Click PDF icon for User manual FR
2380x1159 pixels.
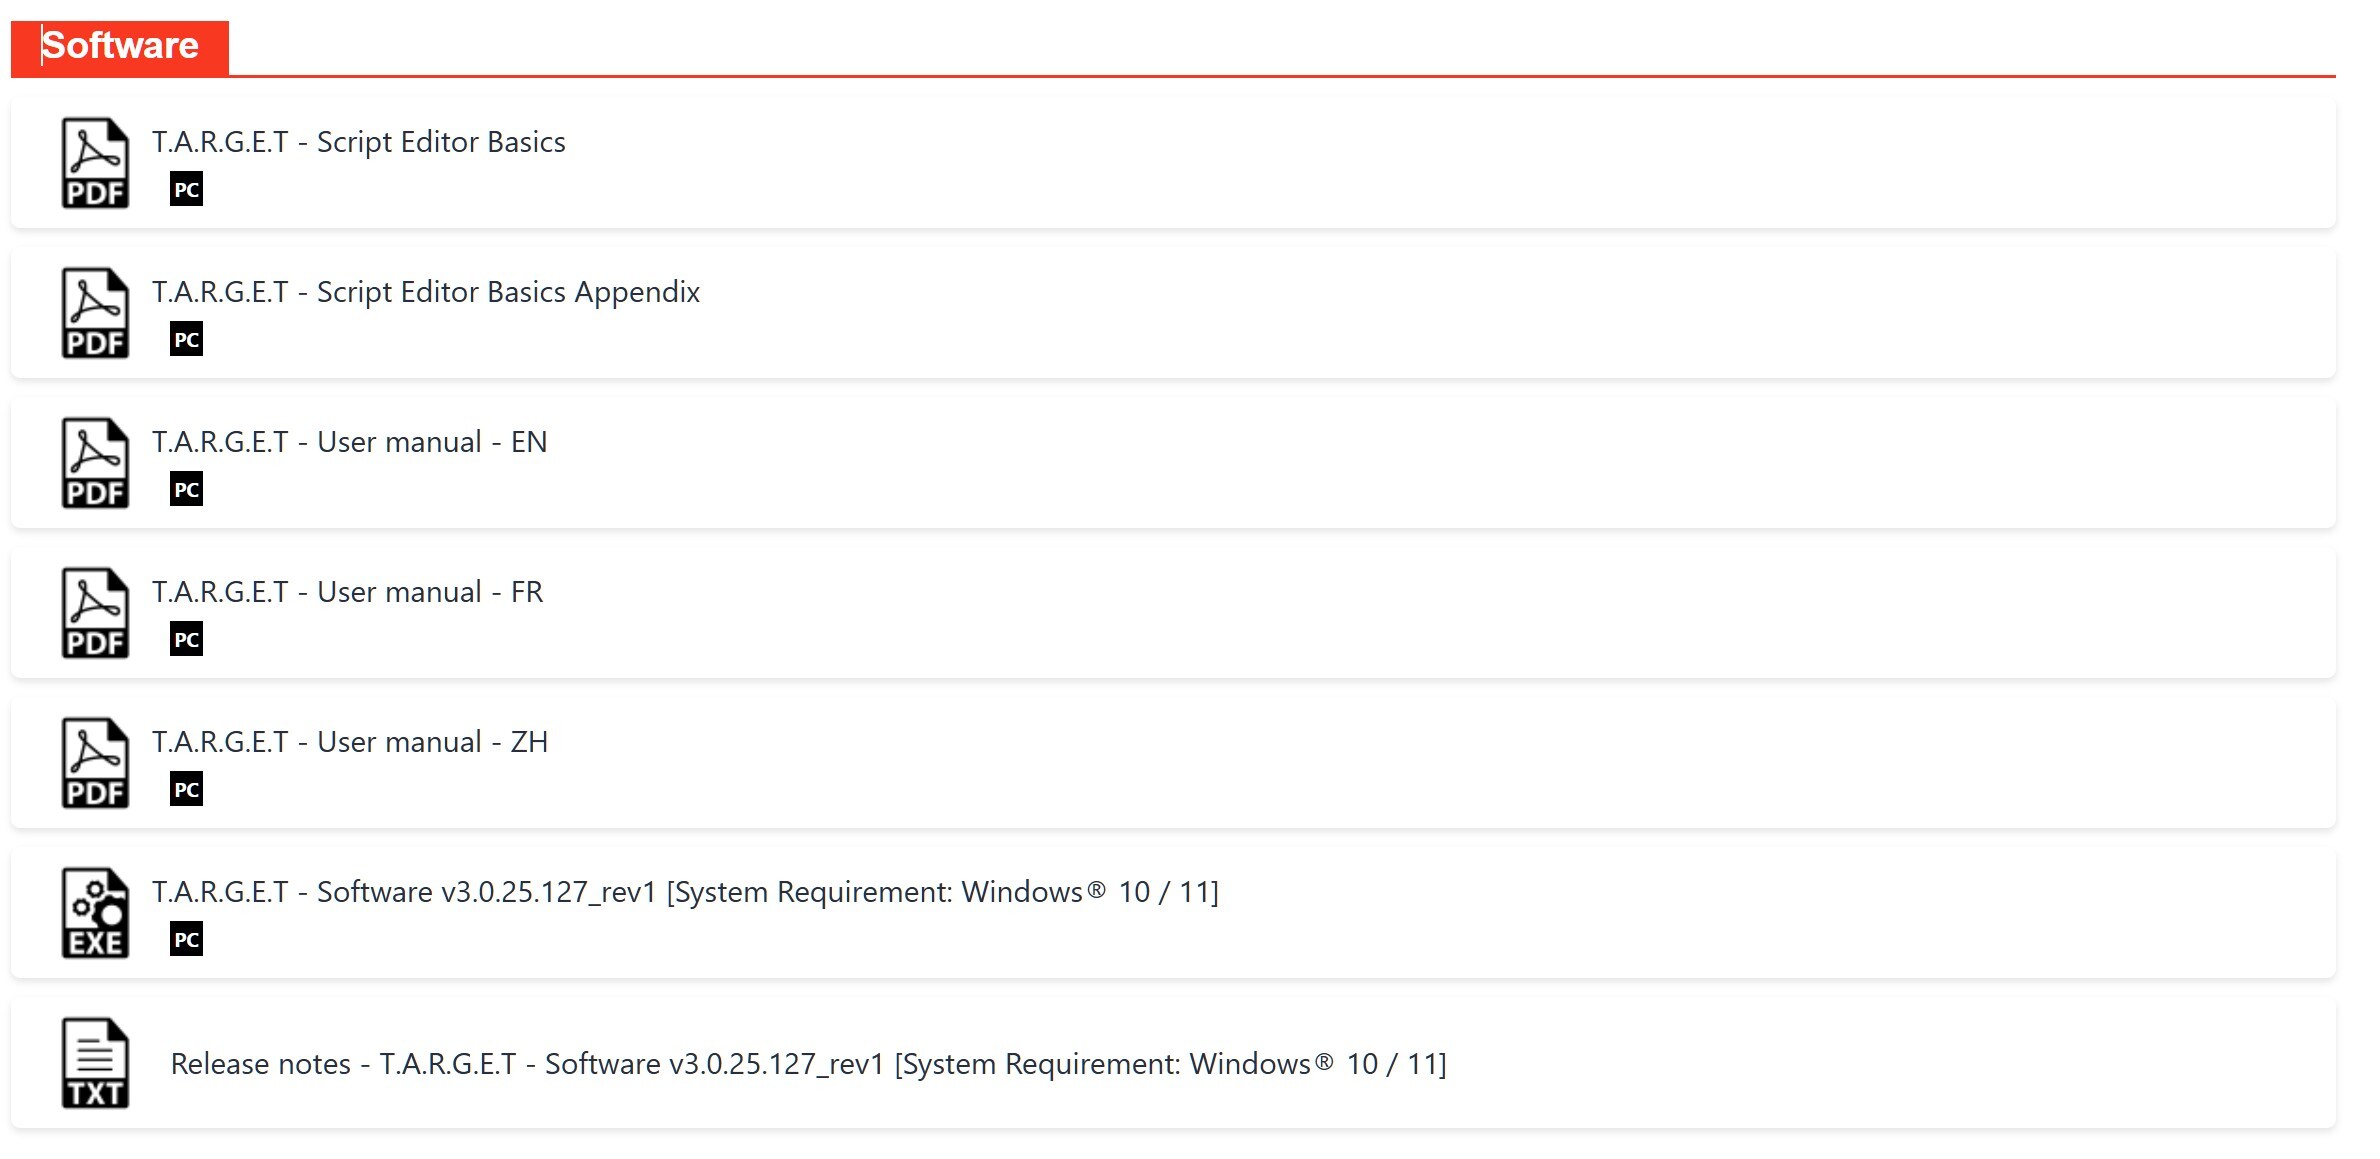pyautogui.click(x=95, y=613)
